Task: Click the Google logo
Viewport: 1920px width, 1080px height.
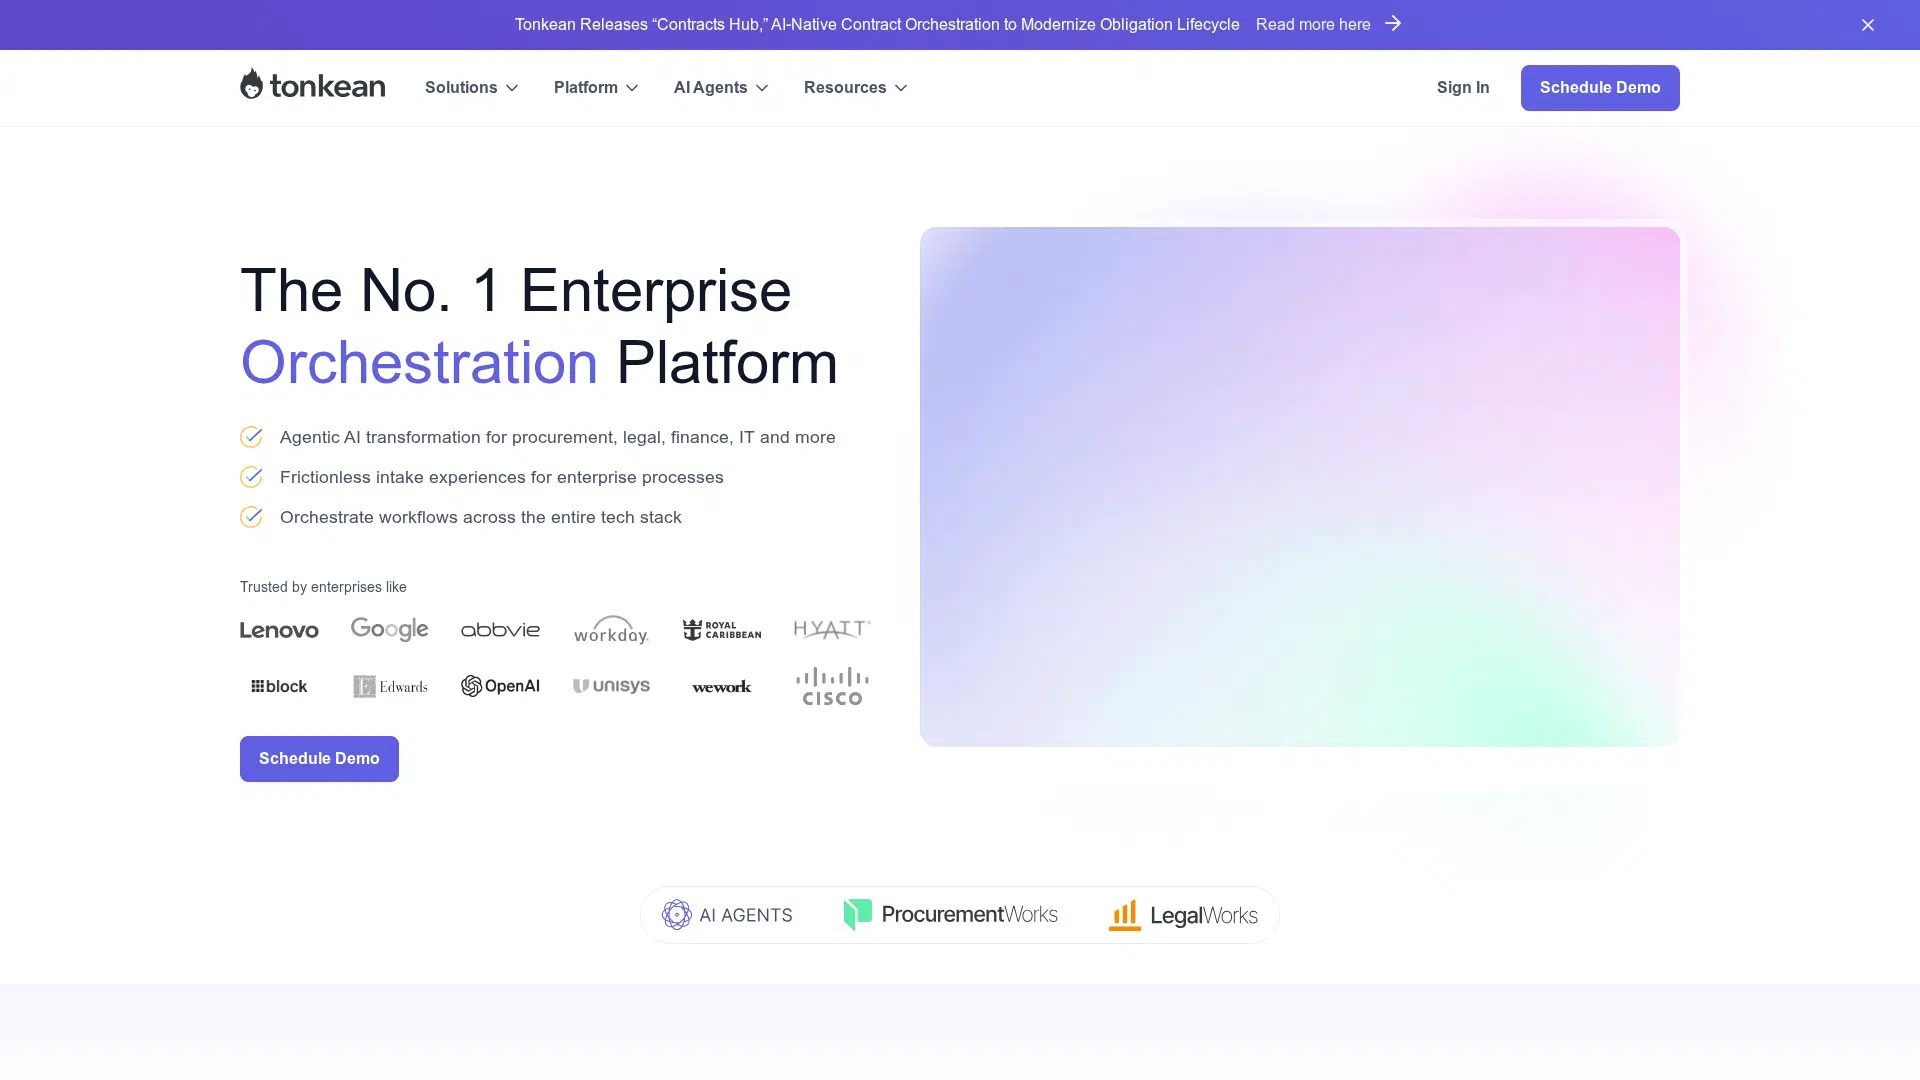Action: click(389, 629)
